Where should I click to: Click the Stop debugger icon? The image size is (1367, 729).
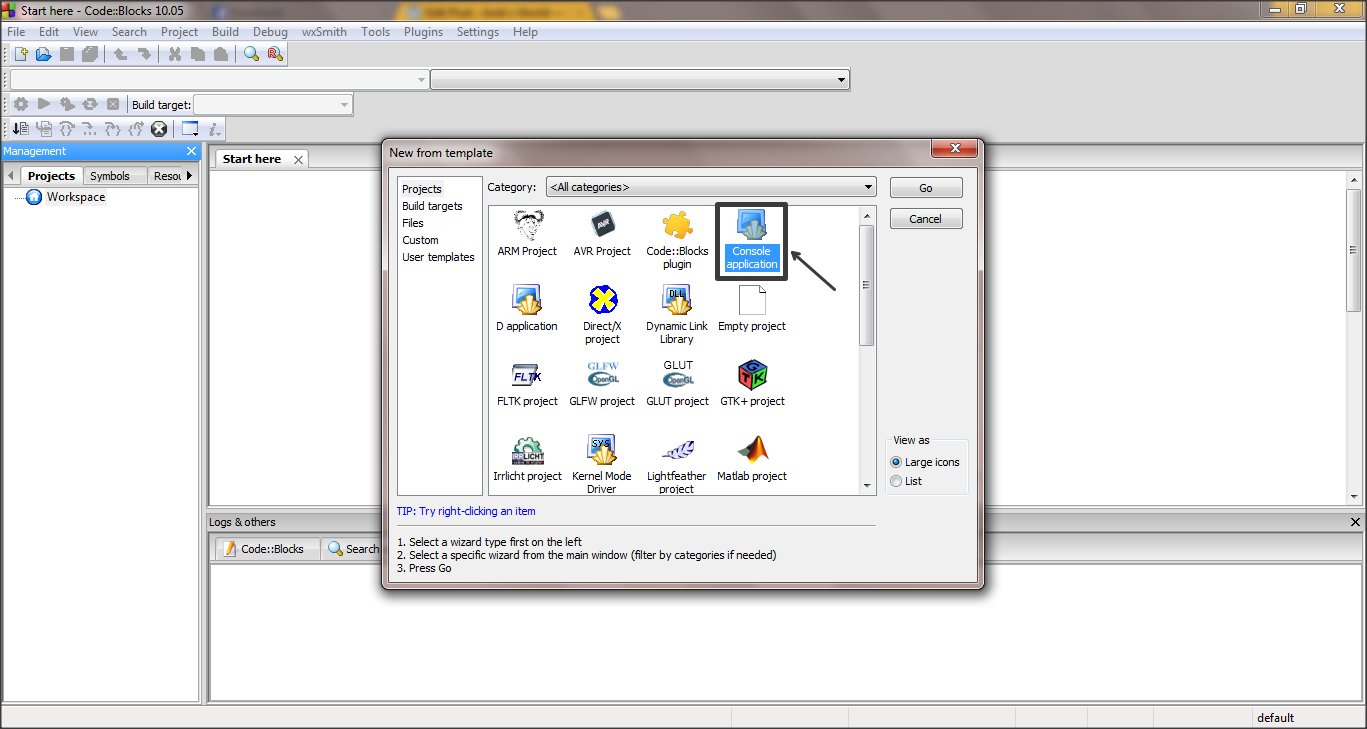click(159, 129)
